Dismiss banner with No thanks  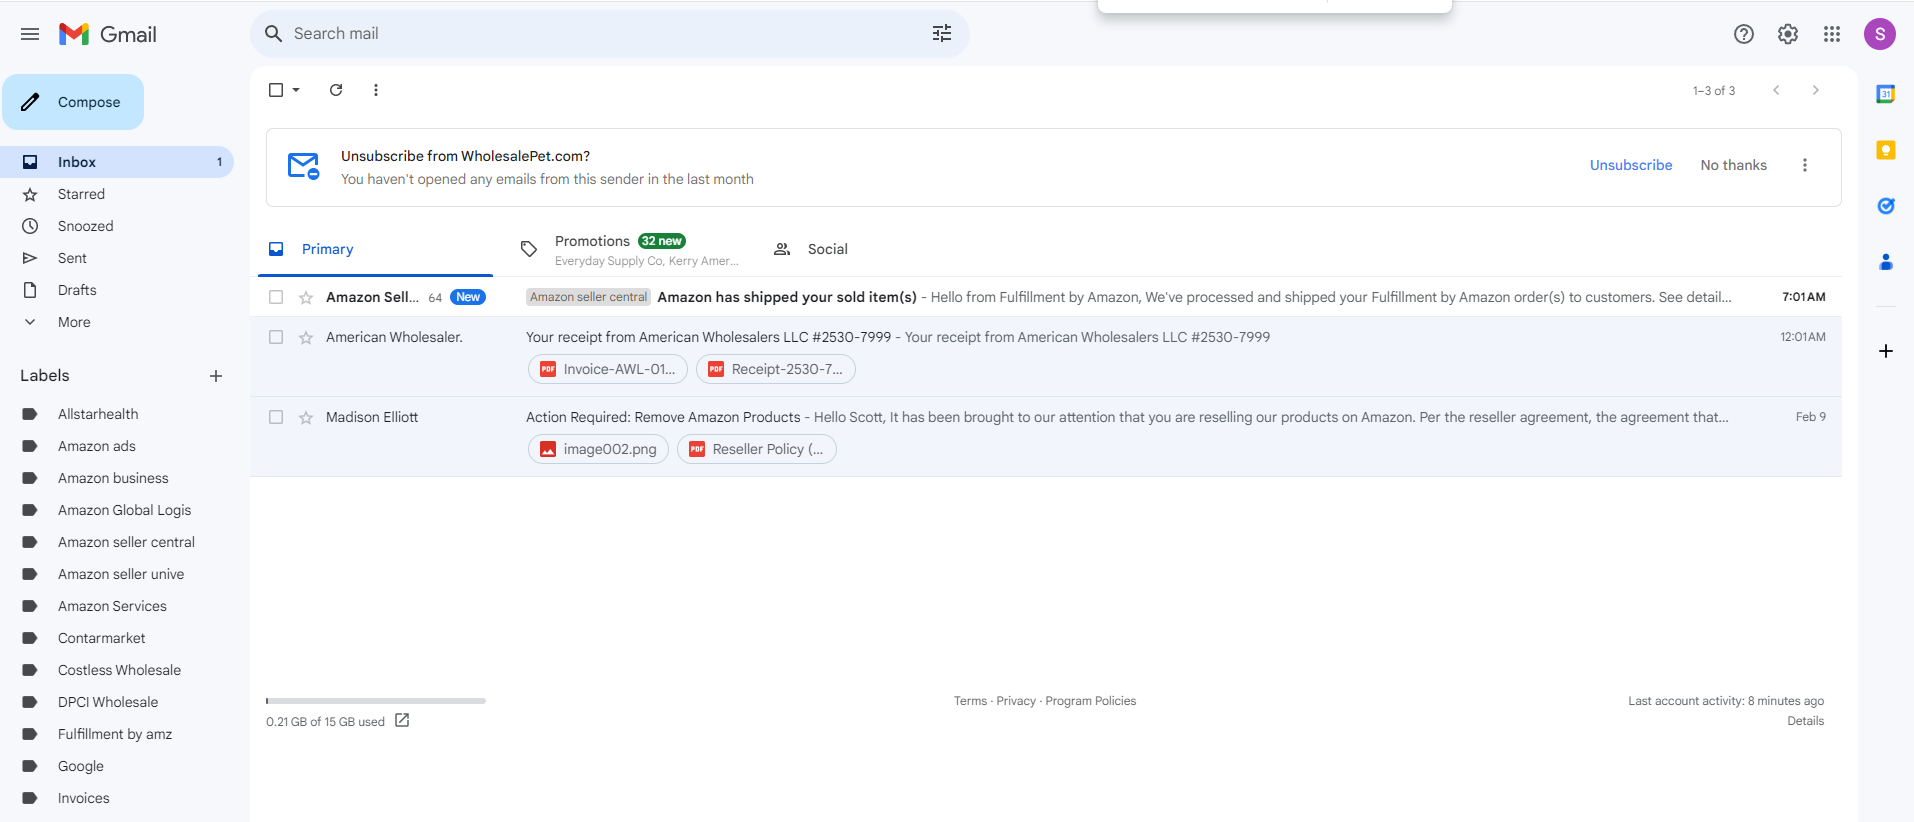[x=1734, y=165]
